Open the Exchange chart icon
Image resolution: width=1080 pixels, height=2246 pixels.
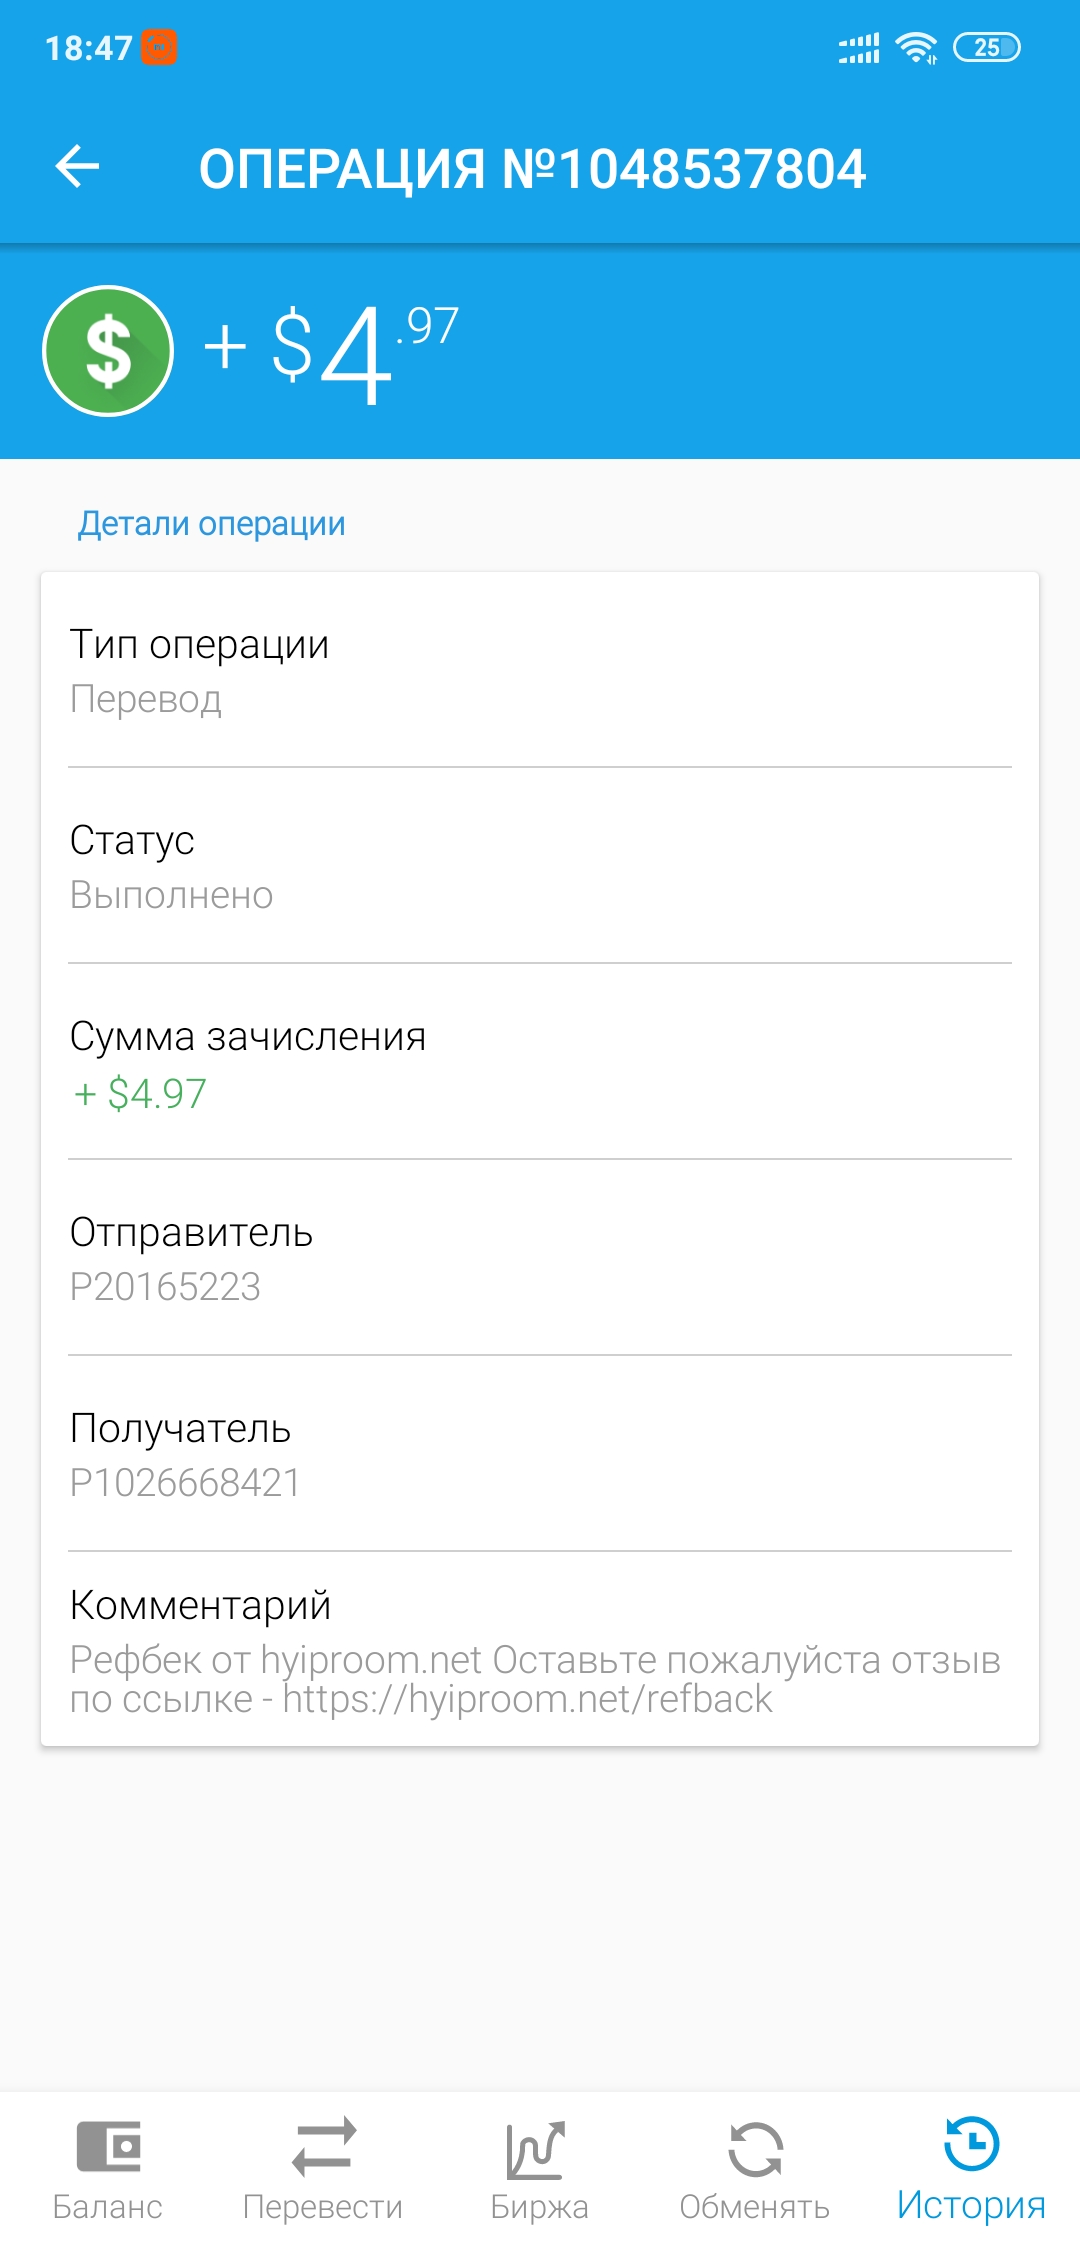click(538, 2148)
